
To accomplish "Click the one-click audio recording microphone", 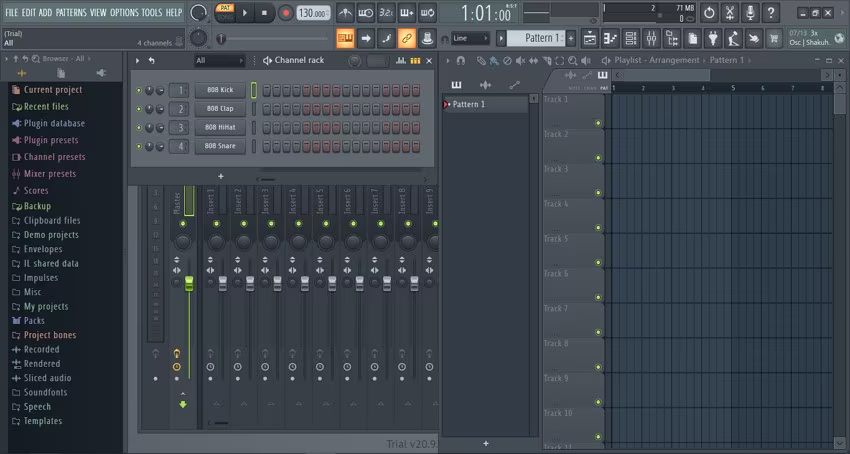I will (750, 12).
